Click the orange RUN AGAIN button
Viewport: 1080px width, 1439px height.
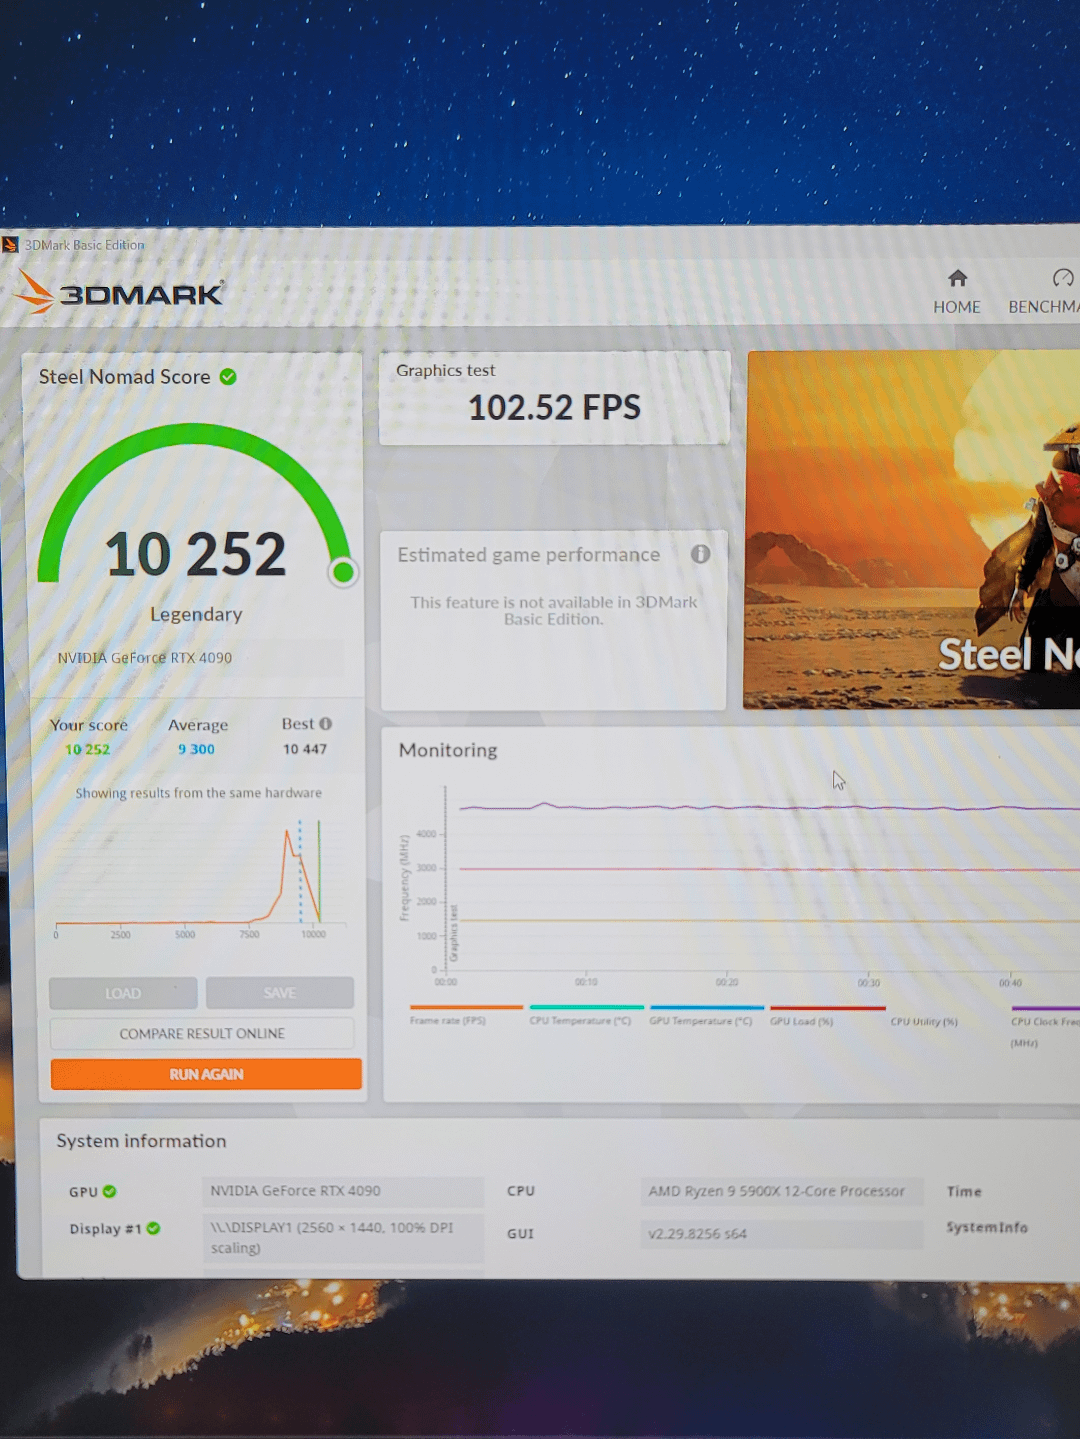206,1074
